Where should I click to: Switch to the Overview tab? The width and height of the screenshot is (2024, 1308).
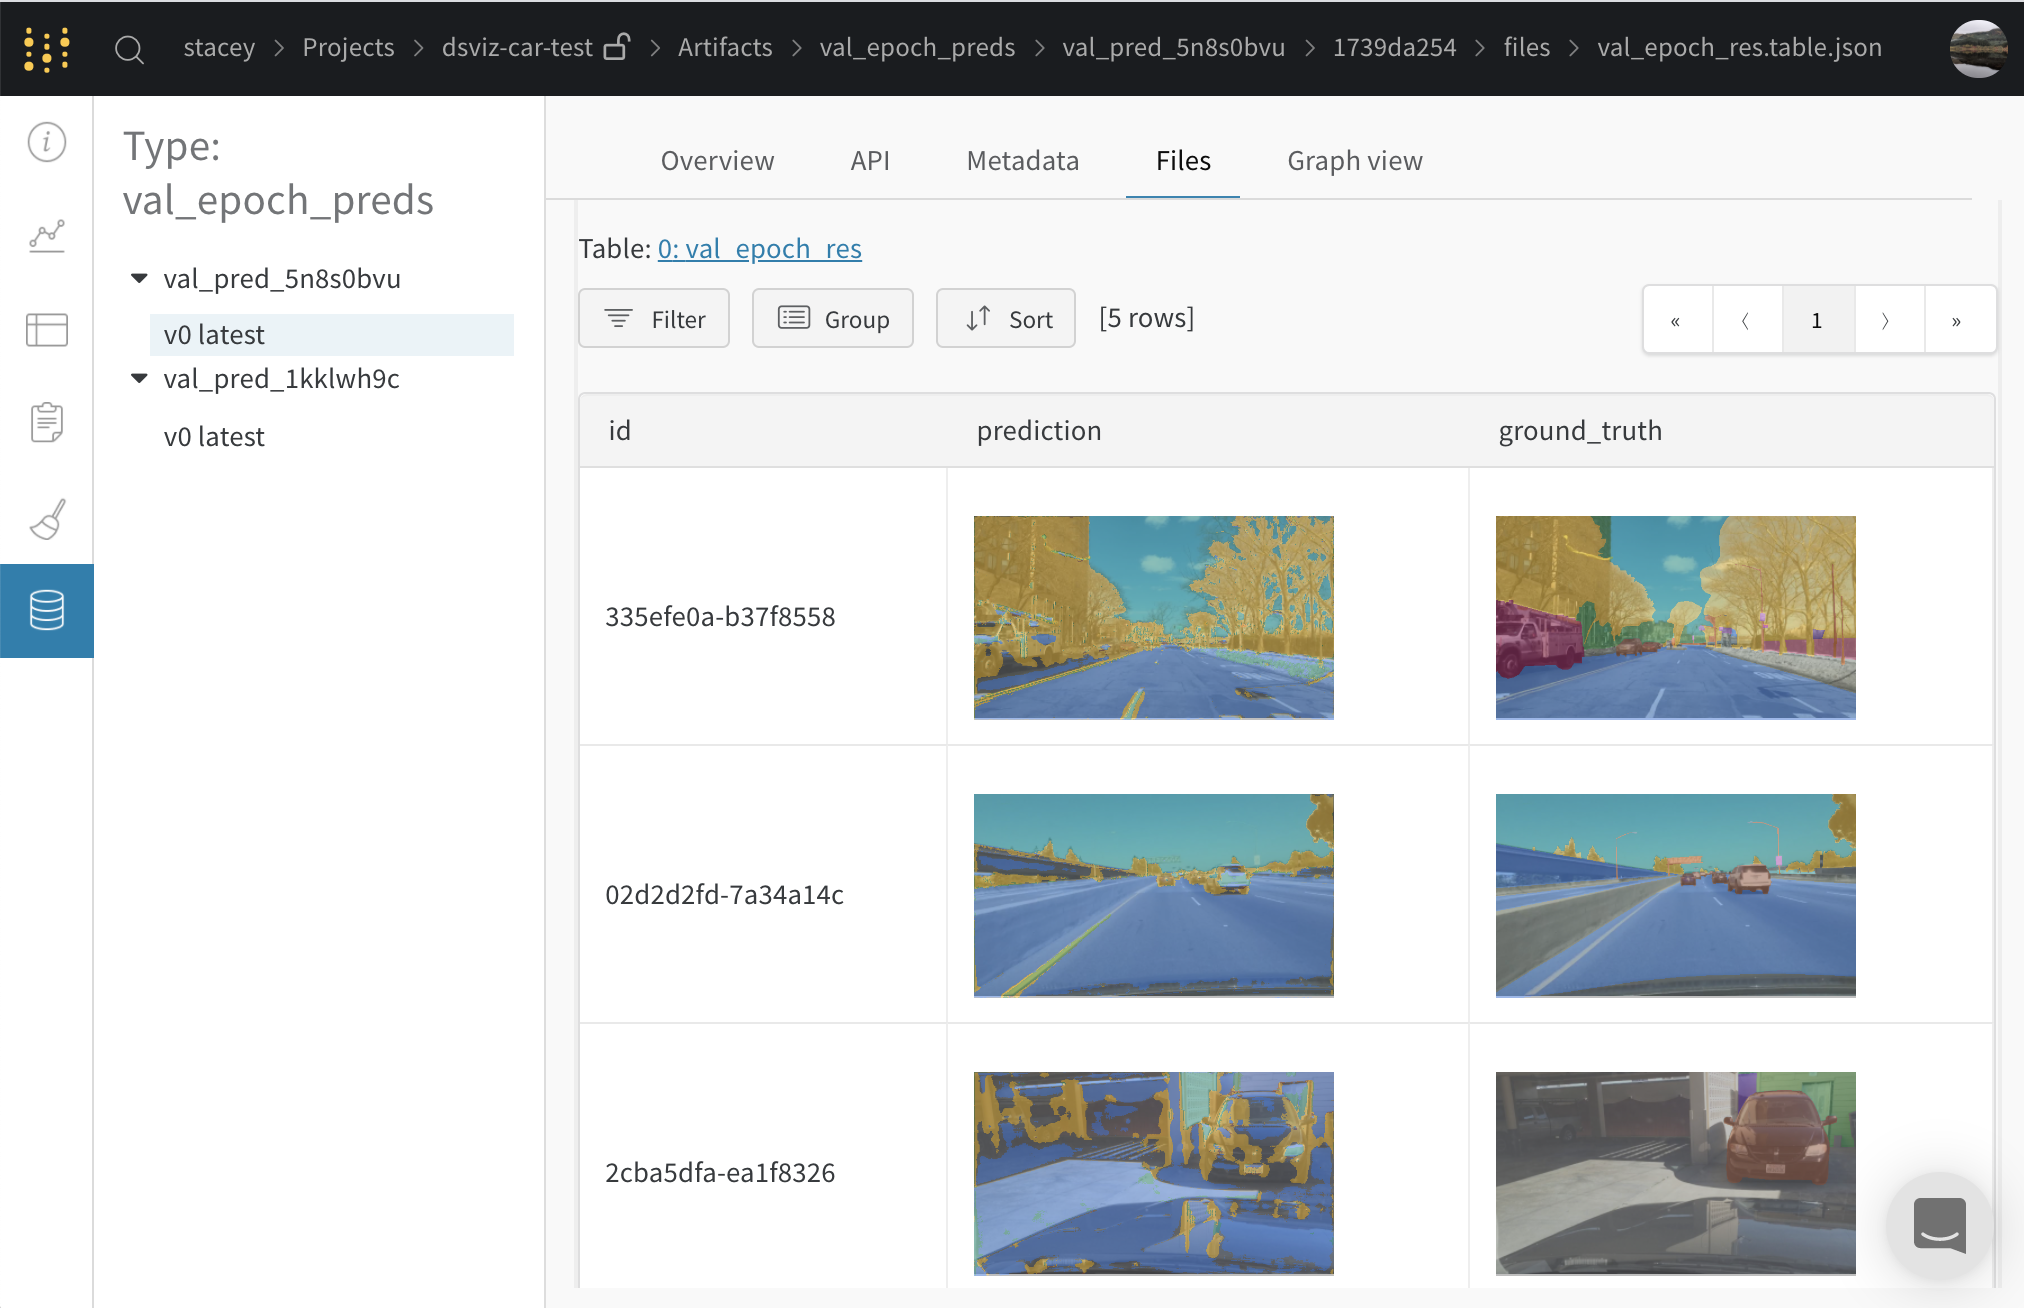pyautogui.click(x=717, y=161)
